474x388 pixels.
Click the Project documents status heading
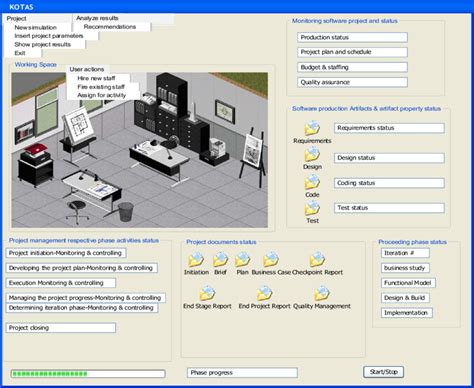coord(221,242)
